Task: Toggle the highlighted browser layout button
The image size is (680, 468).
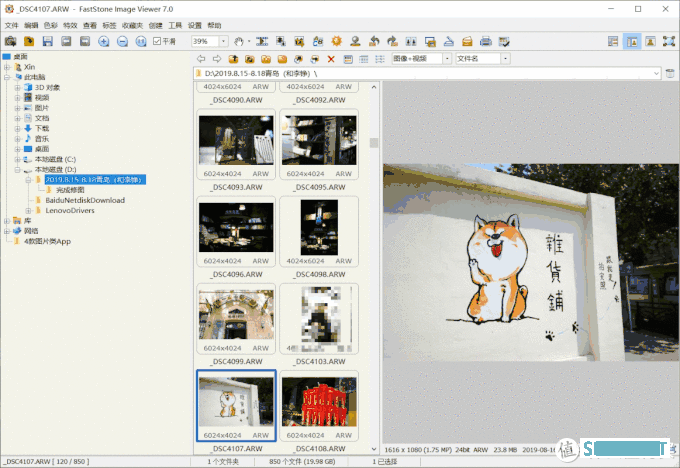Action: point(632,41)
